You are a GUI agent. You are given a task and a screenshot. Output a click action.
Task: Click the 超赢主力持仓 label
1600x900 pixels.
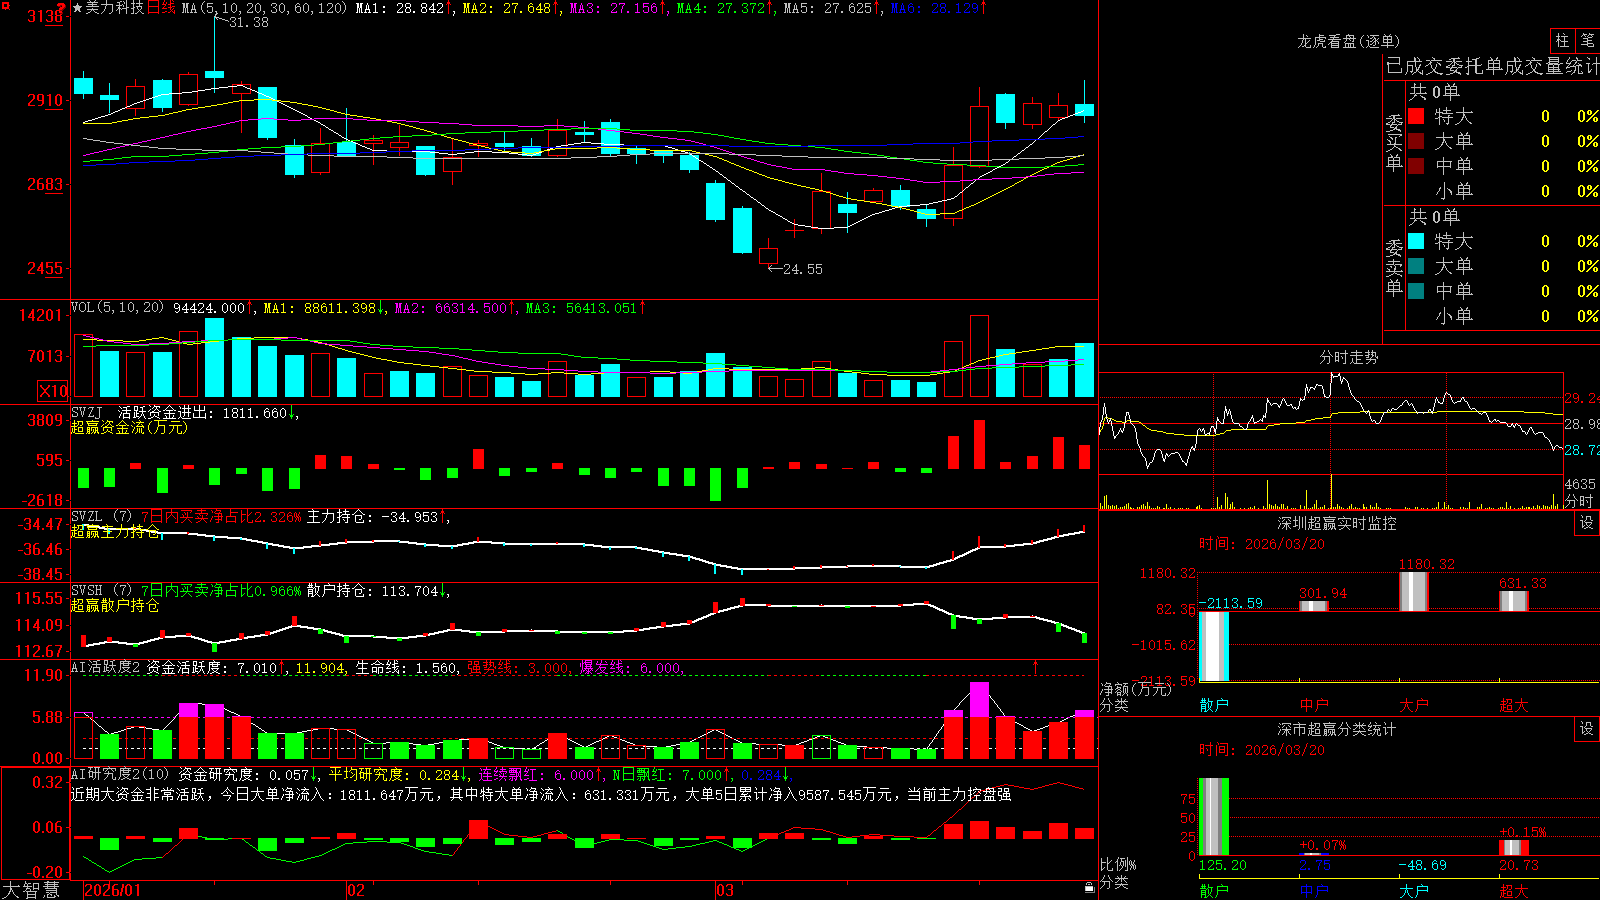pyautogui.click(x=115, y=531)
